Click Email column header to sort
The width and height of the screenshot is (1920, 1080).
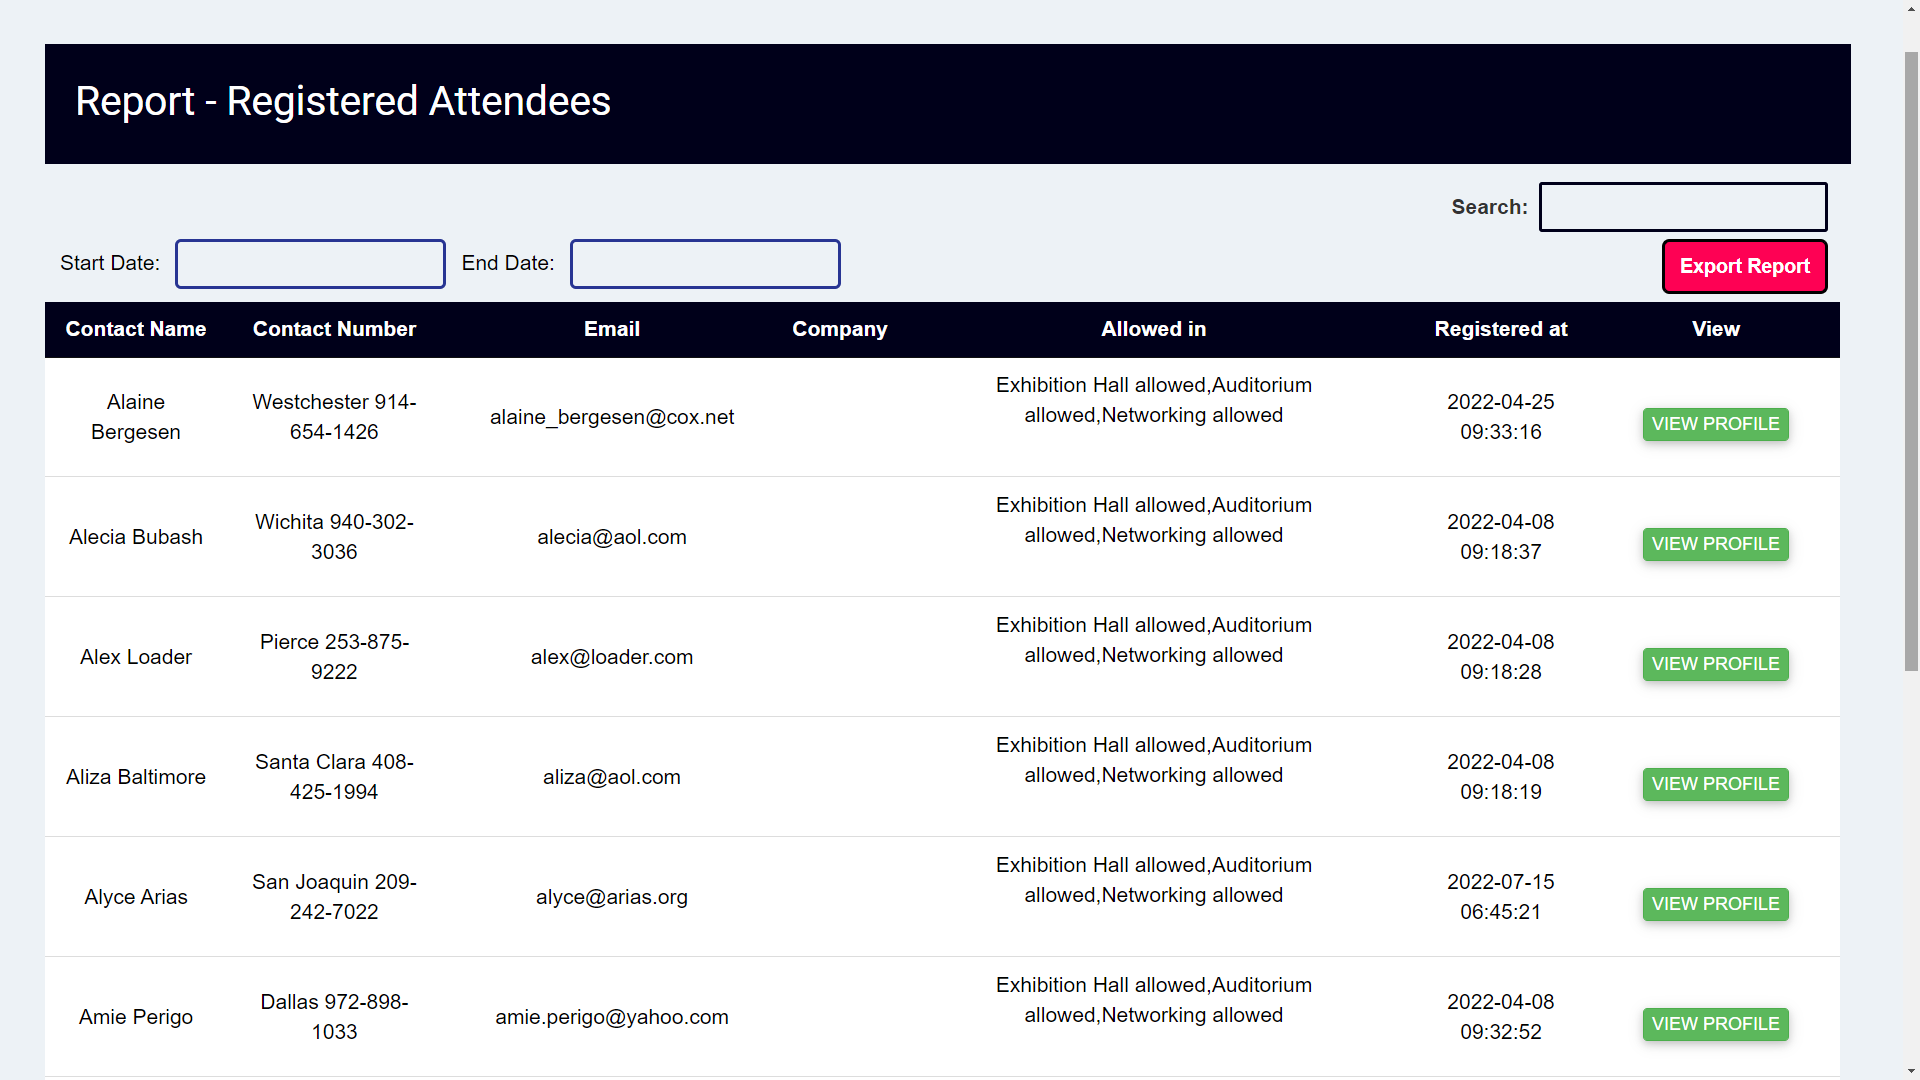pyautogui.click(x=611, y=328)
